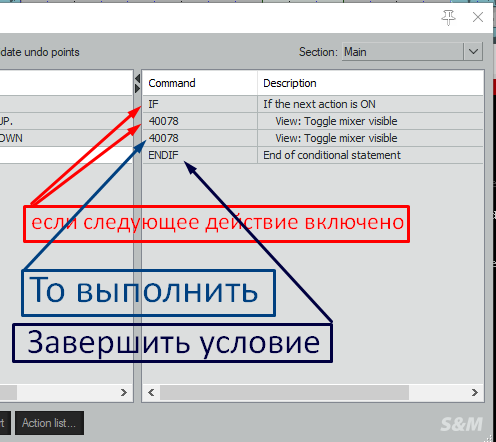Select the ENDIF command row
496x442 pixels.
point(313,155)
